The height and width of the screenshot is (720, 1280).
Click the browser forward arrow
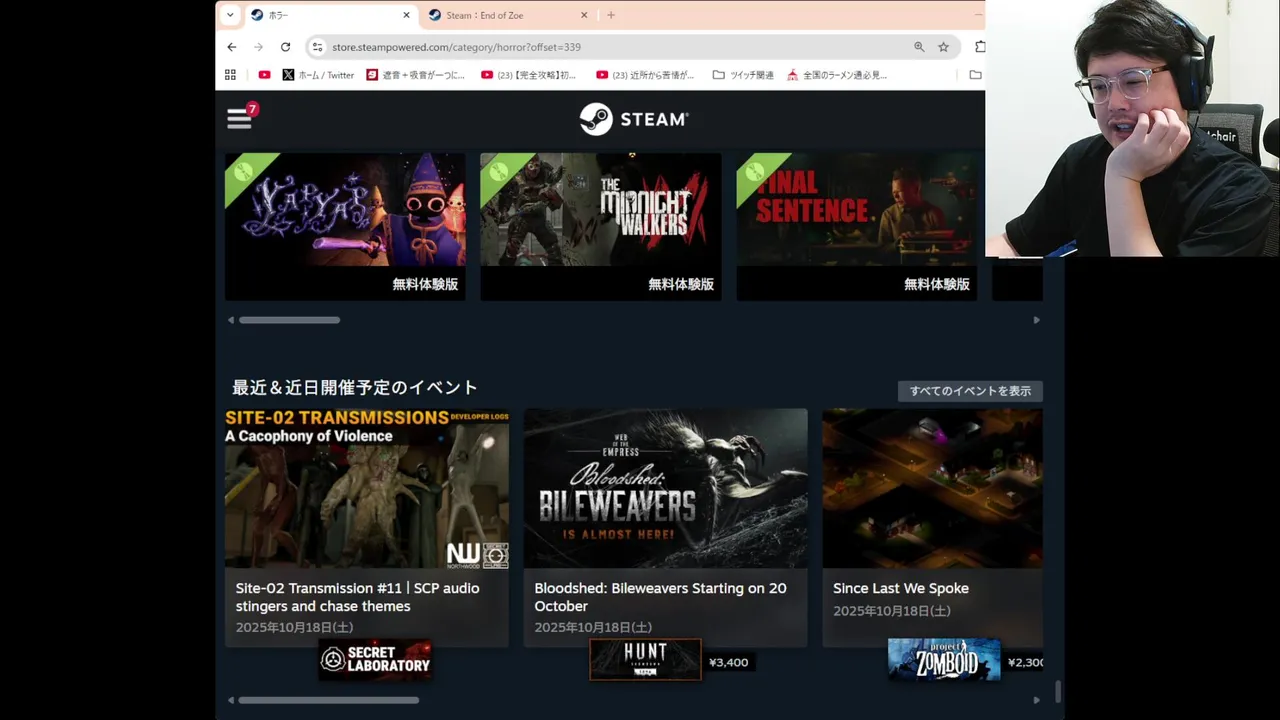click(x=258, y=47)
